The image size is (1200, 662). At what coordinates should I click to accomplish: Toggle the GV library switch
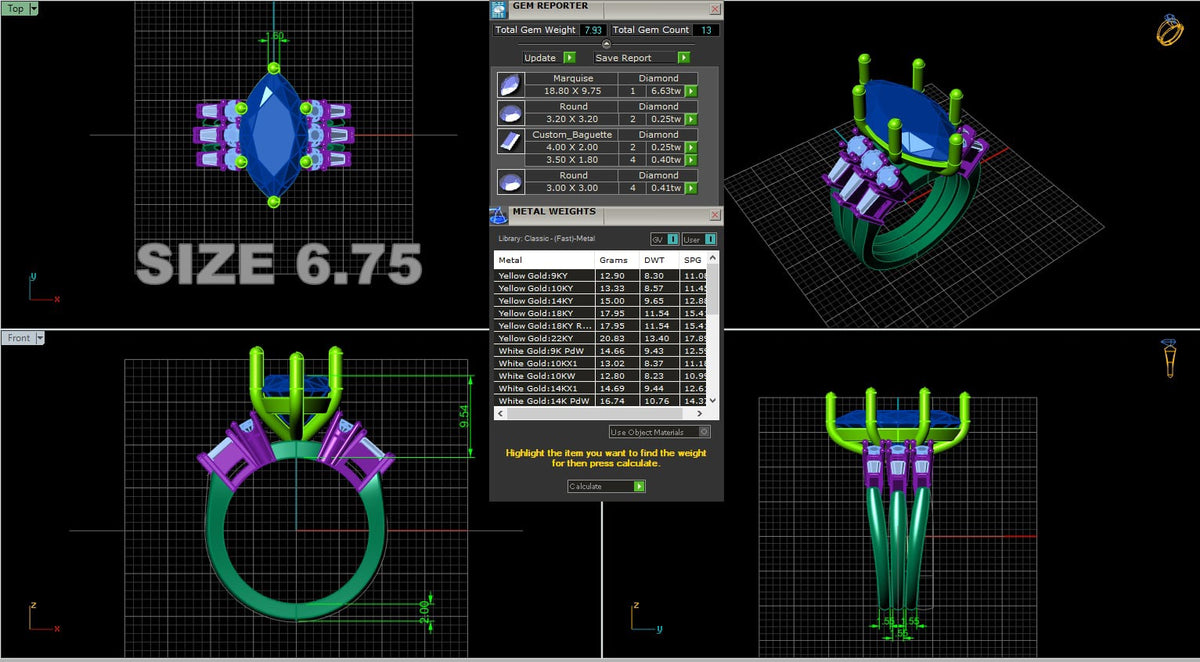coord(665,239)
